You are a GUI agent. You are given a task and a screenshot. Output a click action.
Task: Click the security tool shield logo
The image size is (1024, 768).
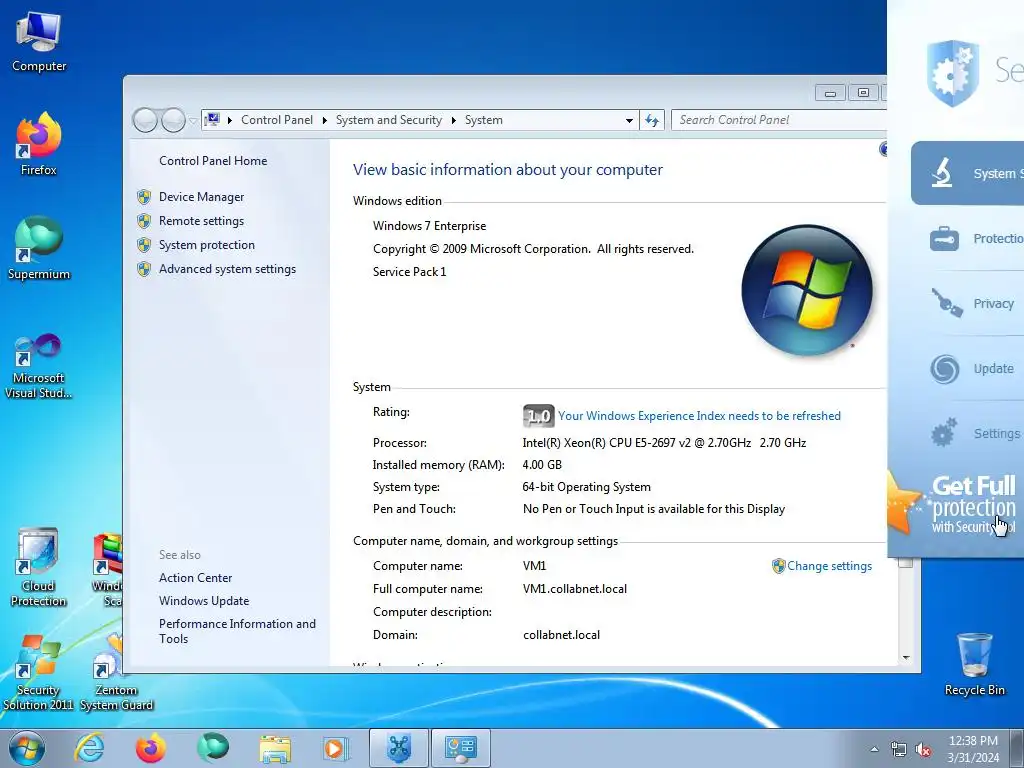[953, 72]
